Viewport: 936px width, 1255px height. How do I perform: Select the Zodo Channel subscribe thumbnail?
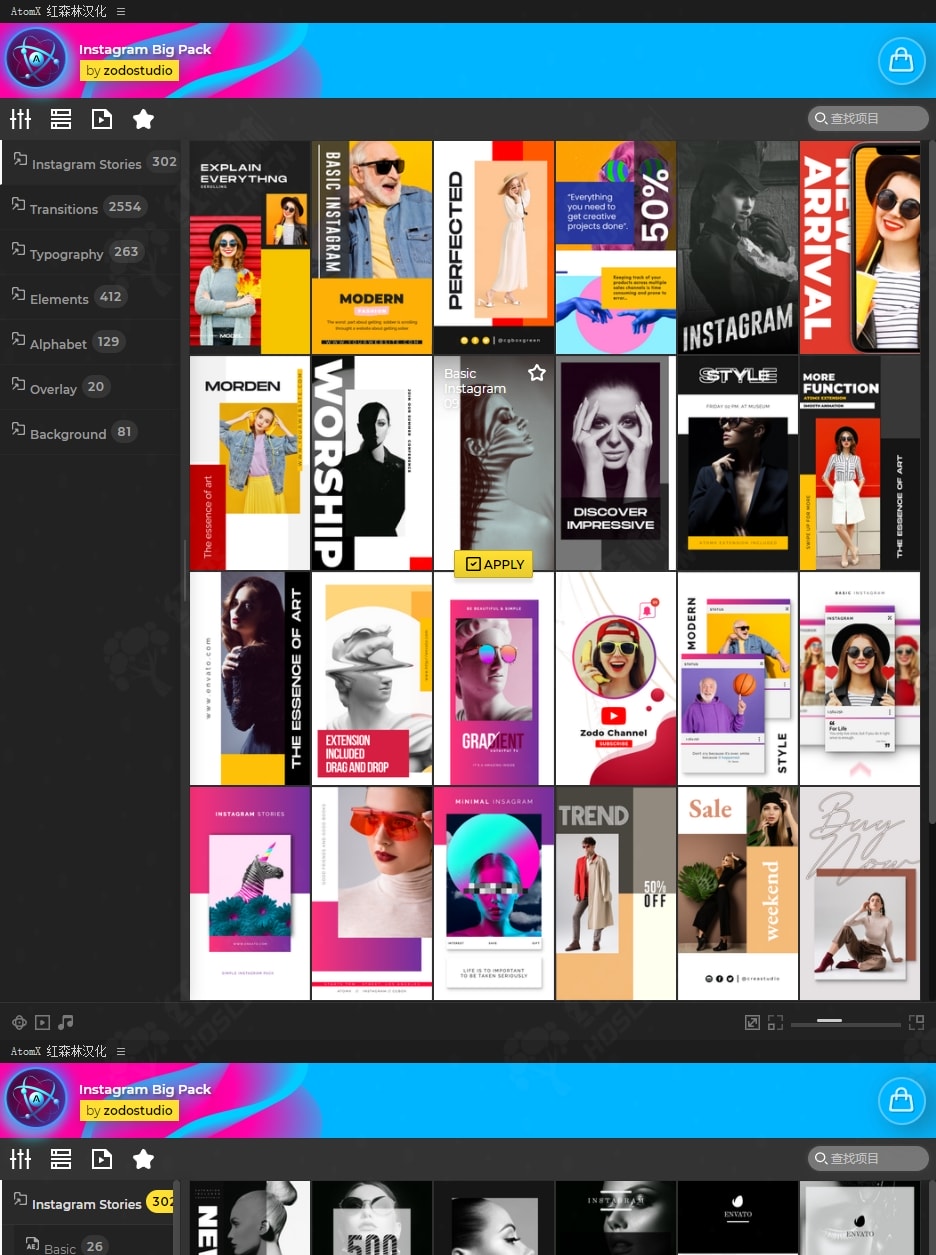coord(616,678)
